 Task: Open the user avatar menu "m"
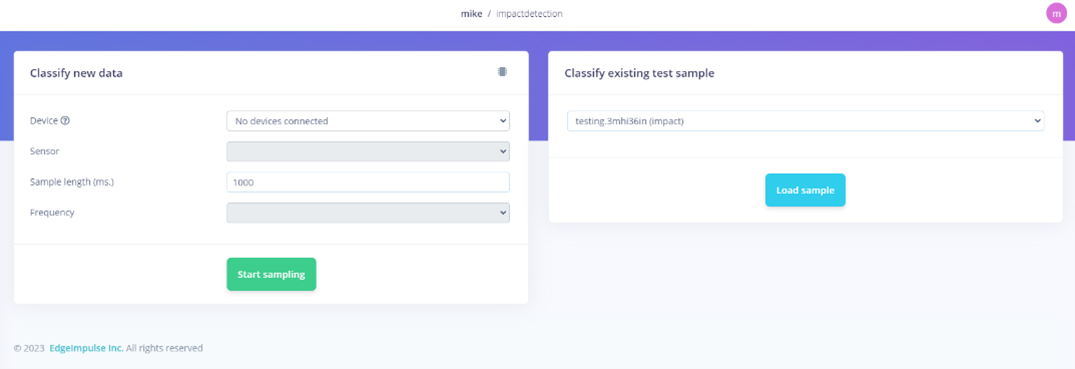tap(1056, 13)
